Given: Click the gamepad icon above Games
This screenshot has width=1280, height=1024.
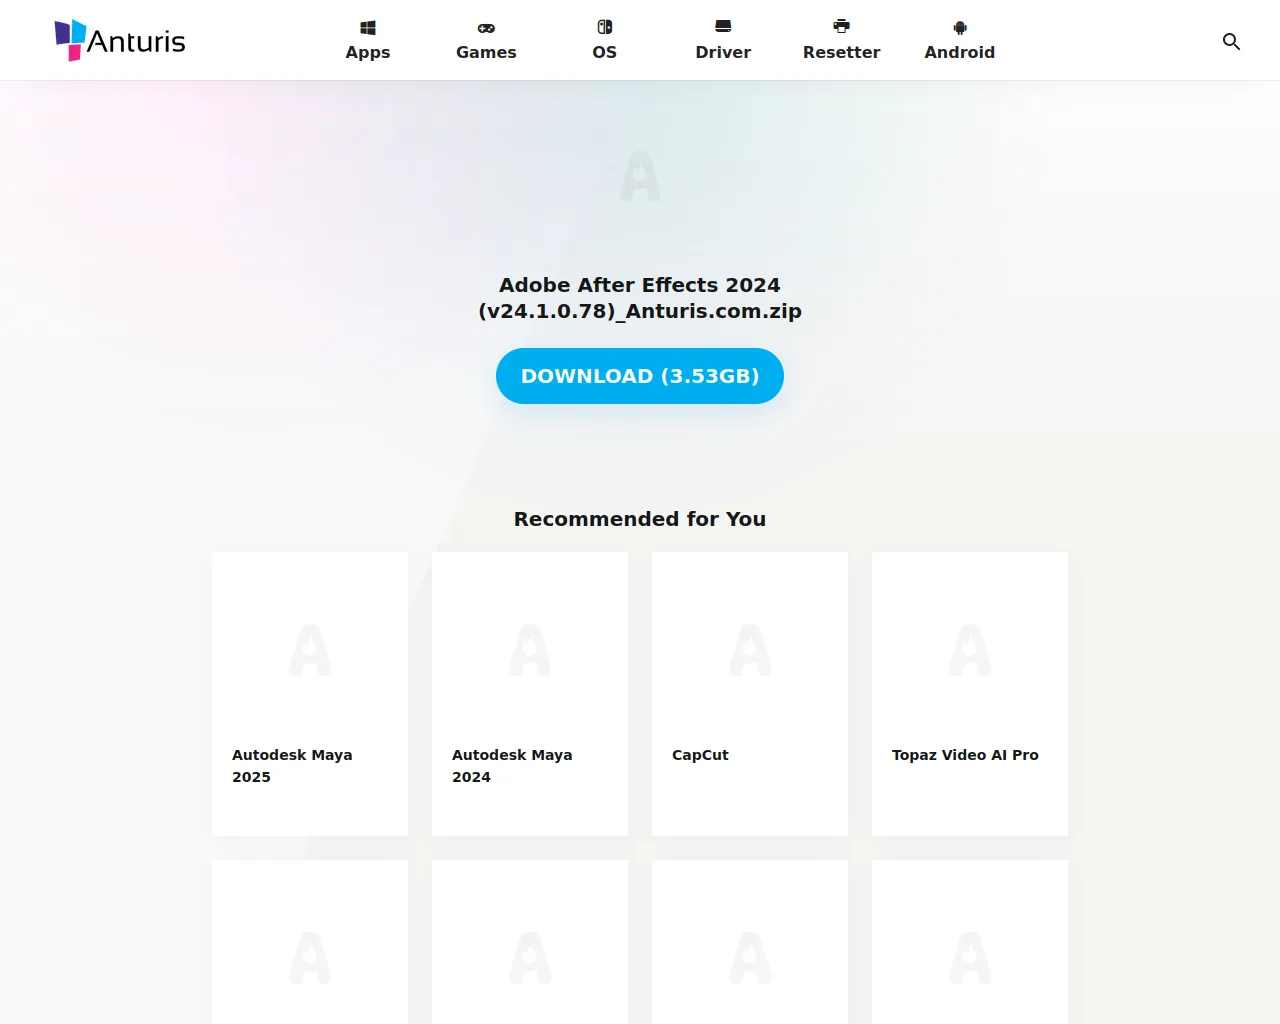Looking at the screenshot, I should 486,28.
